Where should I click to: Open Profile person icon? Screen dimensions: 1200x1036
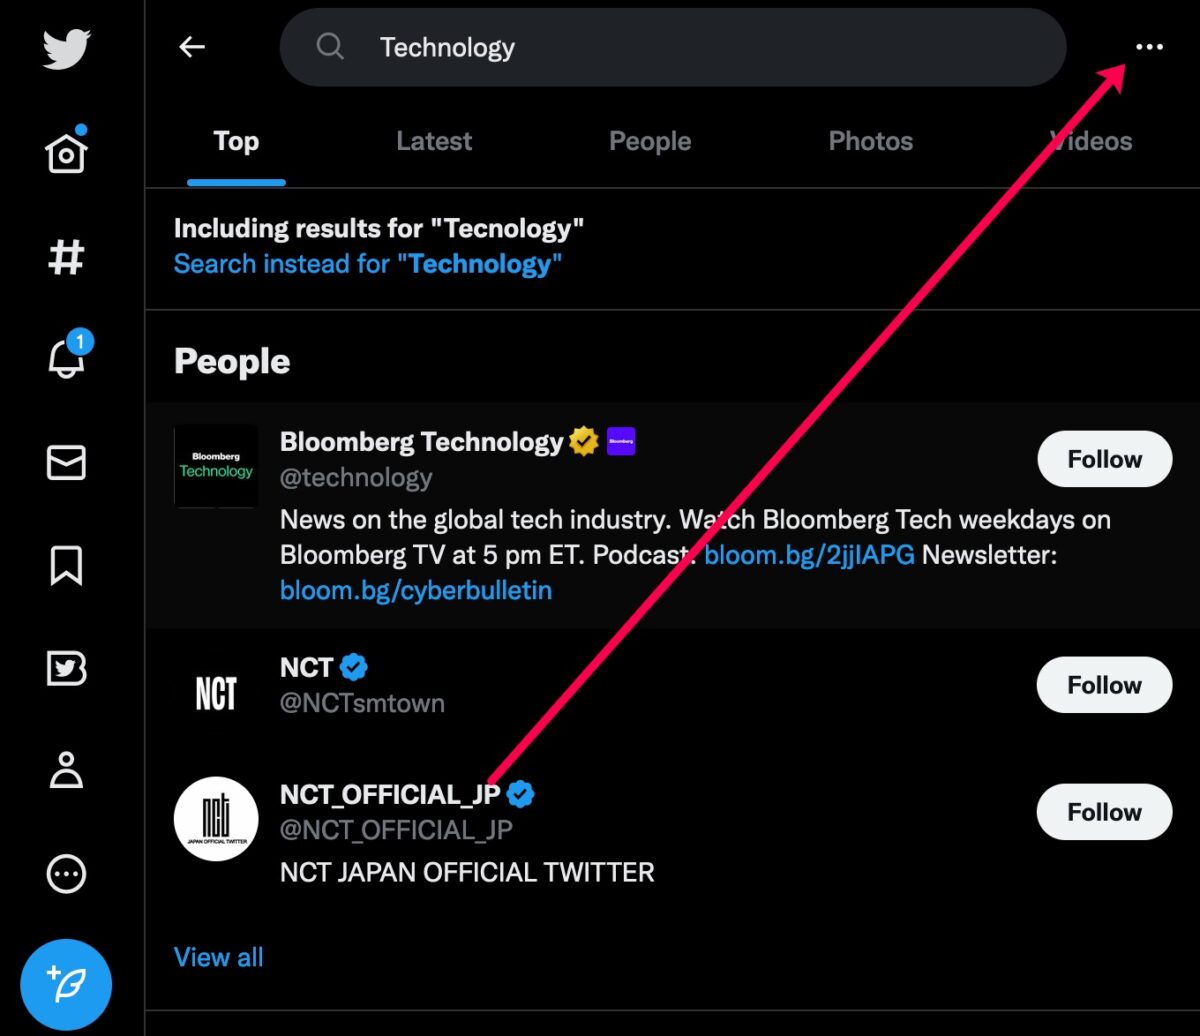tap(67, 770)
